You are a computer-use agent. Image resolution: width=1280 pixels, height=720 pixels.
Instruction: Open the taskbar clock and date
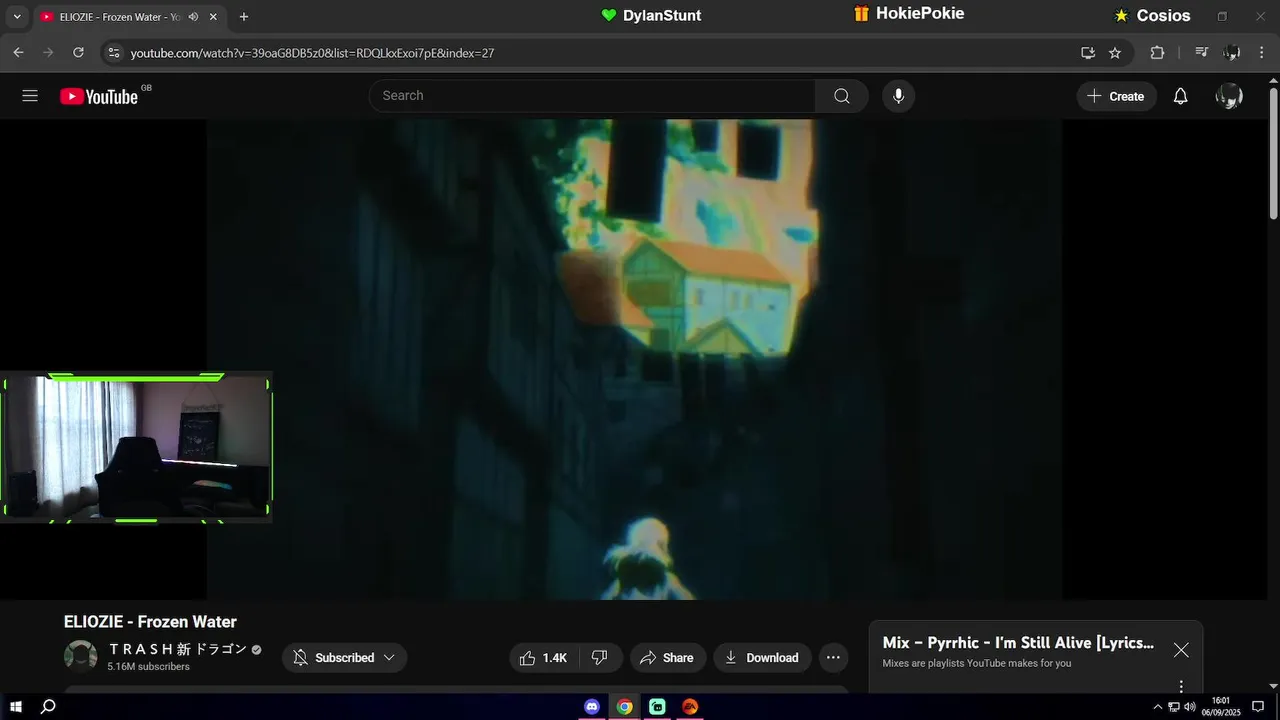(x=1221, y=707)
